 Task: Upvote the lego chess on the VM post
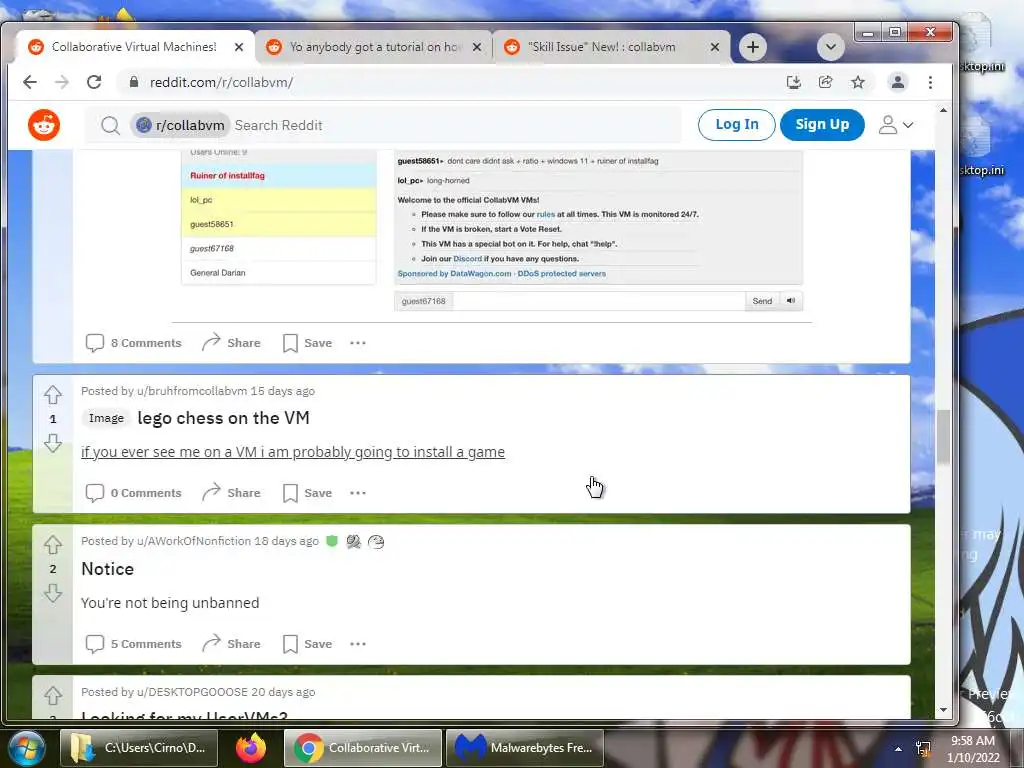53,394
